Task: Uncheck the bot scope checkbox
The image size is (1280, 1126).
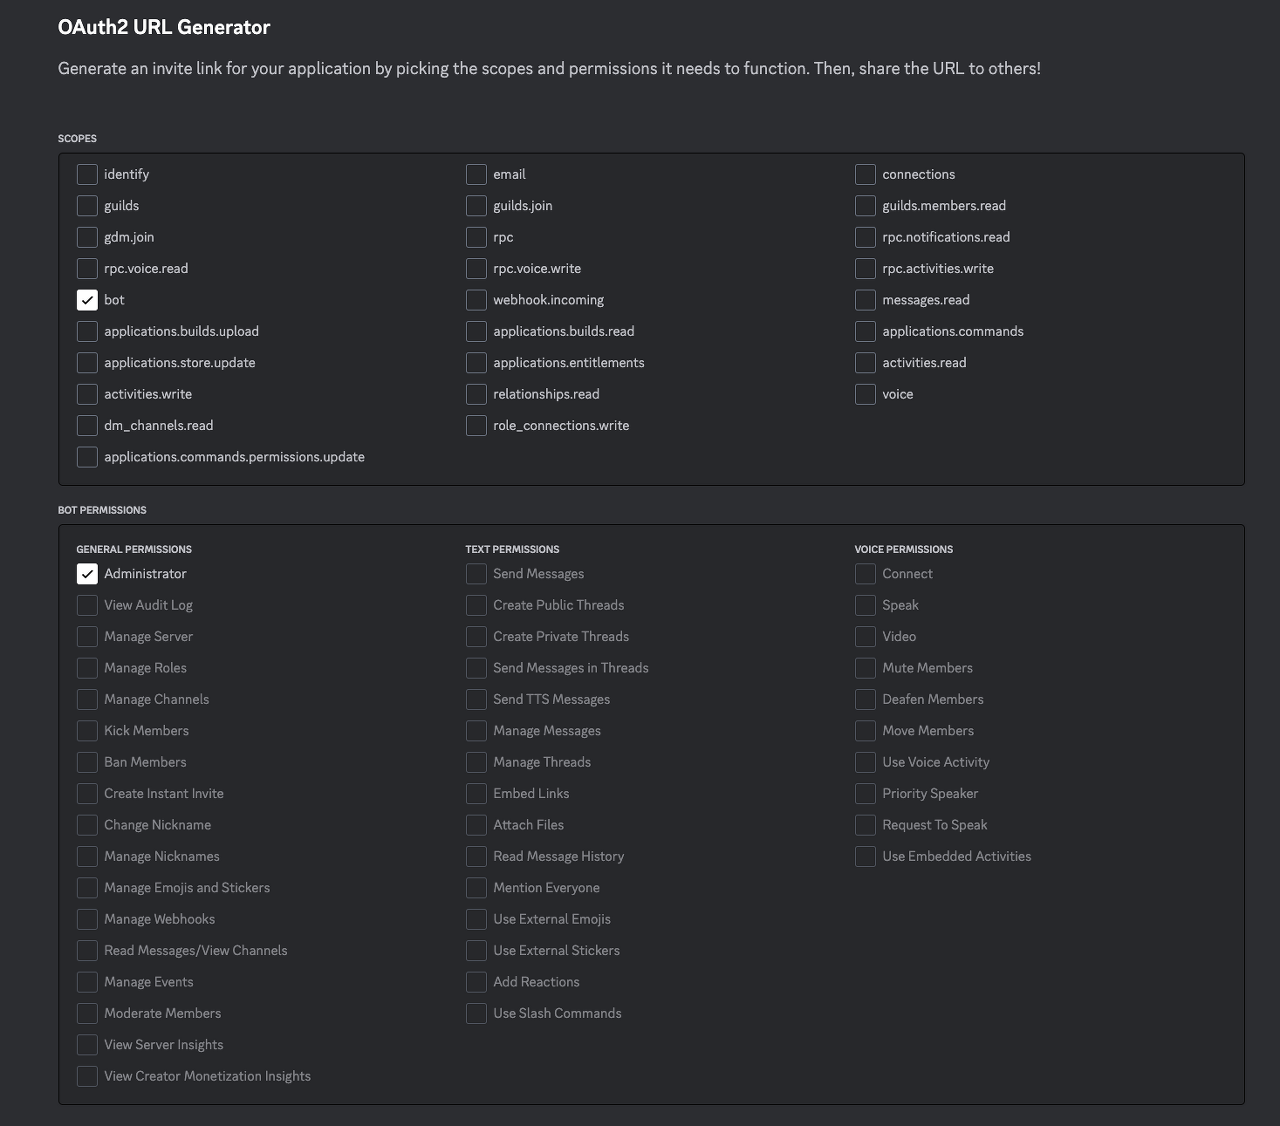Action: 87,300
